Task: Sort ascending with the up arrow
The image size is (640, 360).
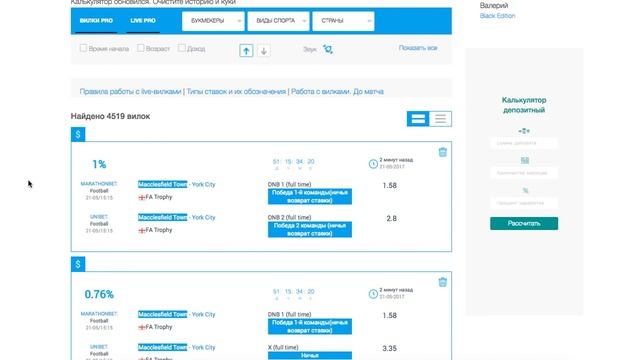Action: (x=246, y=51)
